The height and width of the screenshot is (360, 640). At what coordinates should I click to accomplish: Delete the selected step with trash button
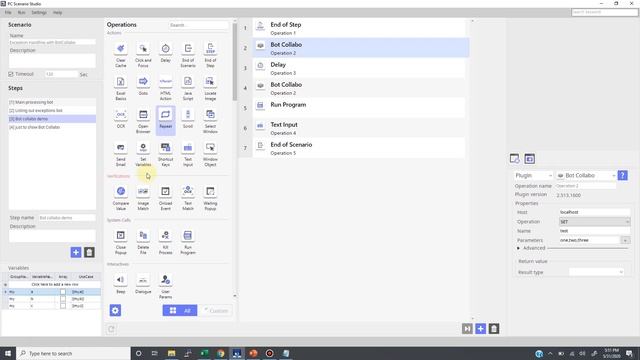[x=89, y=252]
